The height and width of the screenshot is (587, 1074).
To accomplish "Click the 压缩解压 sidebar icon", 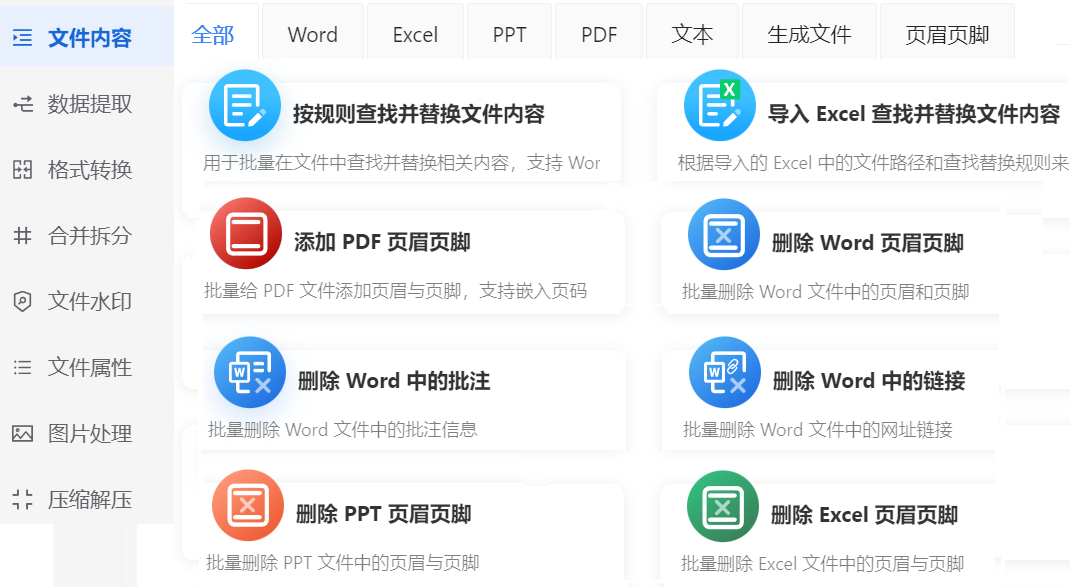I will 23,500.
